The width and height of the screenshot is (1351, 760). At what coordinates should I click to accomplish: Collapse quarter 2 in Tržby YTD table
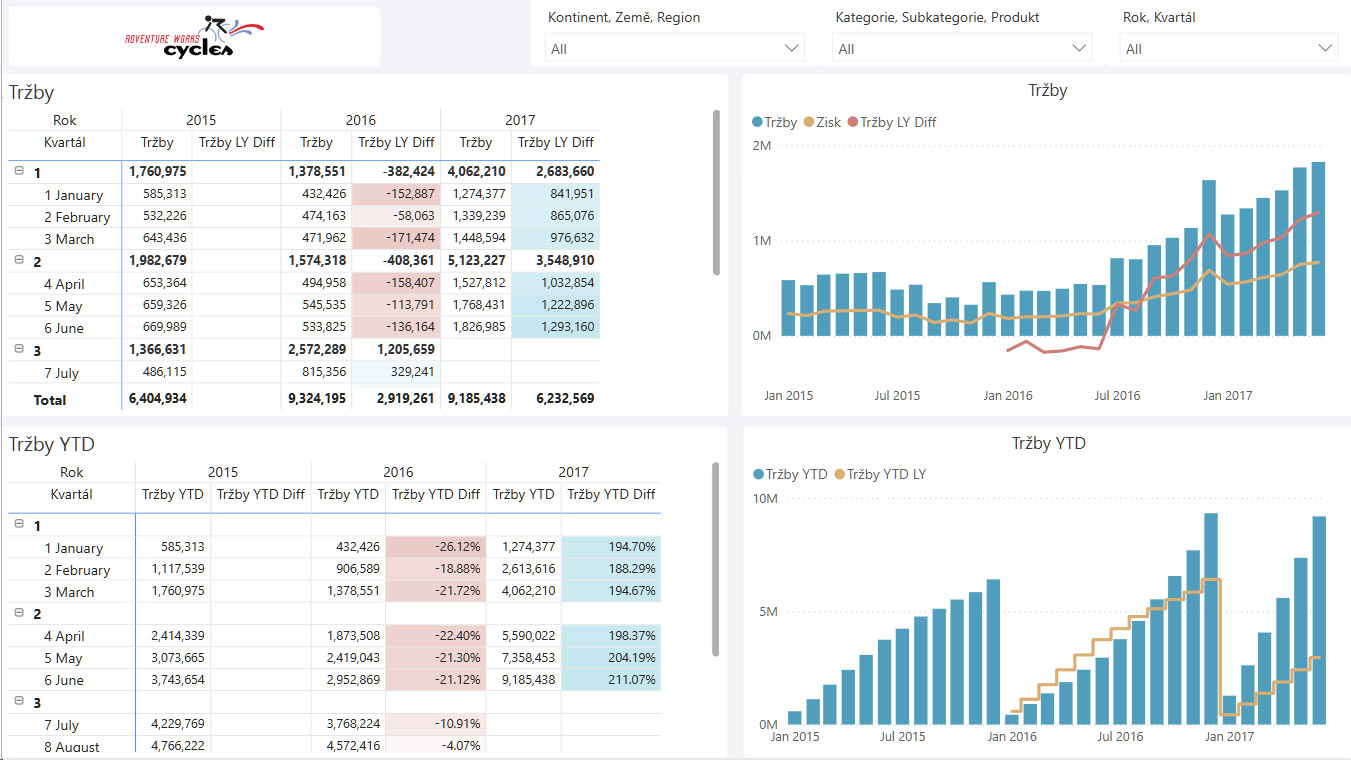[19, 612]
